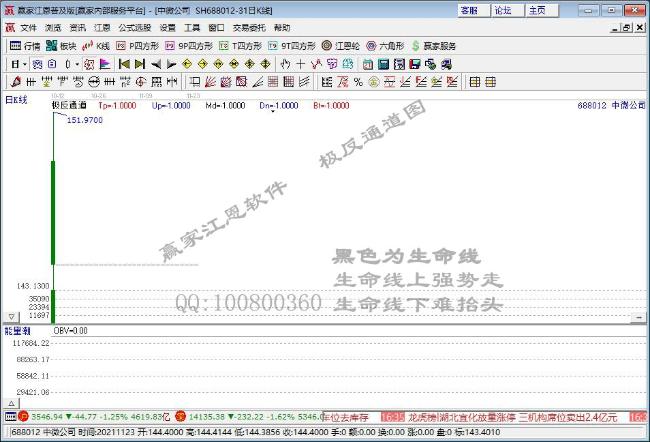Image resolution: width=650 pixels, height=442 pixels.
Task: Click the keyboard icon in status bar
Action: 10,417
